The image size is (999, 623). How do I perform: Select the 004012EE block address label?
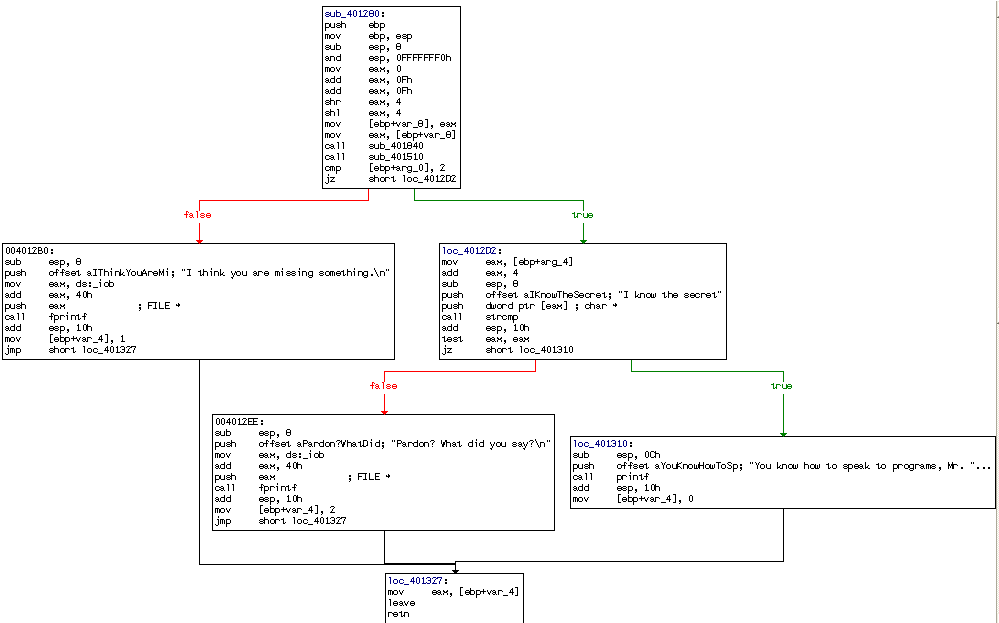(x=240, y=422)
